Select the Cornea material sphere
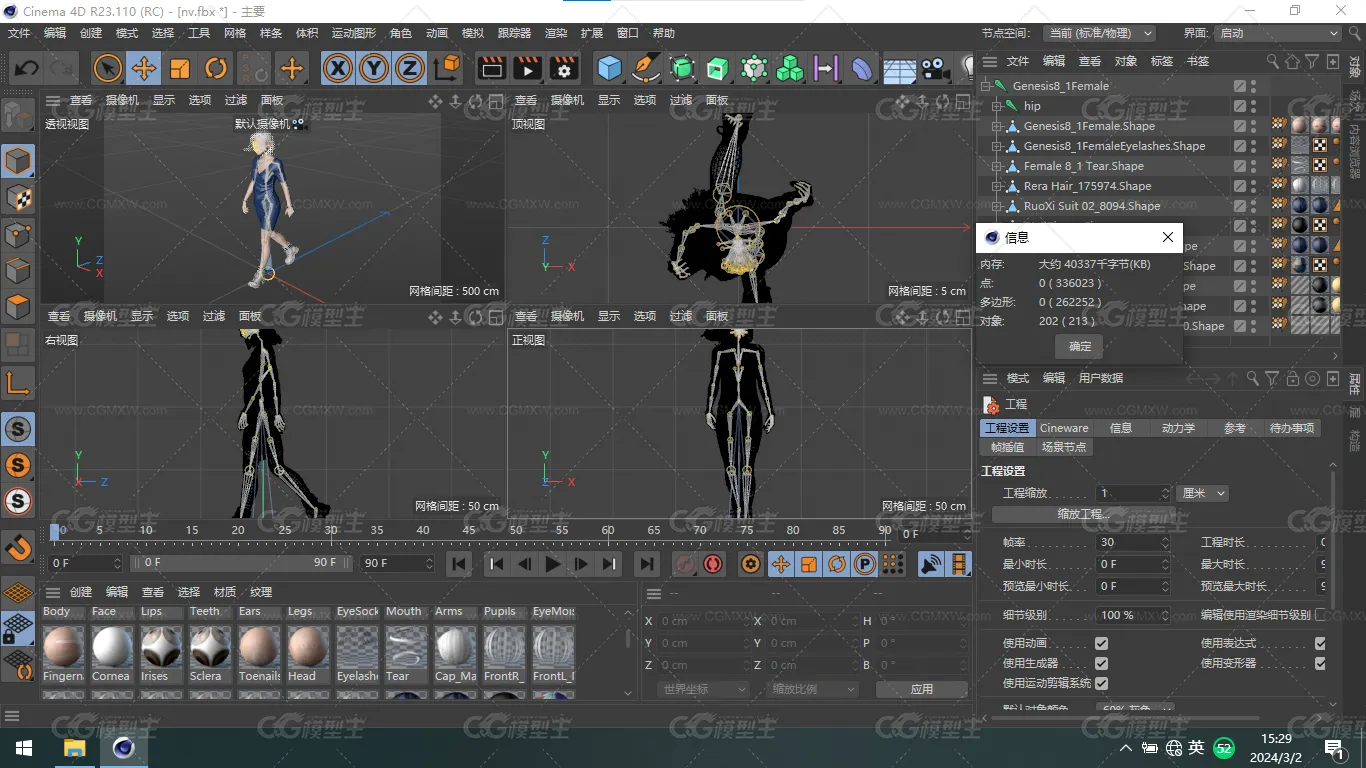Viewport: 1366px width, 768px height. coord(111,647)
